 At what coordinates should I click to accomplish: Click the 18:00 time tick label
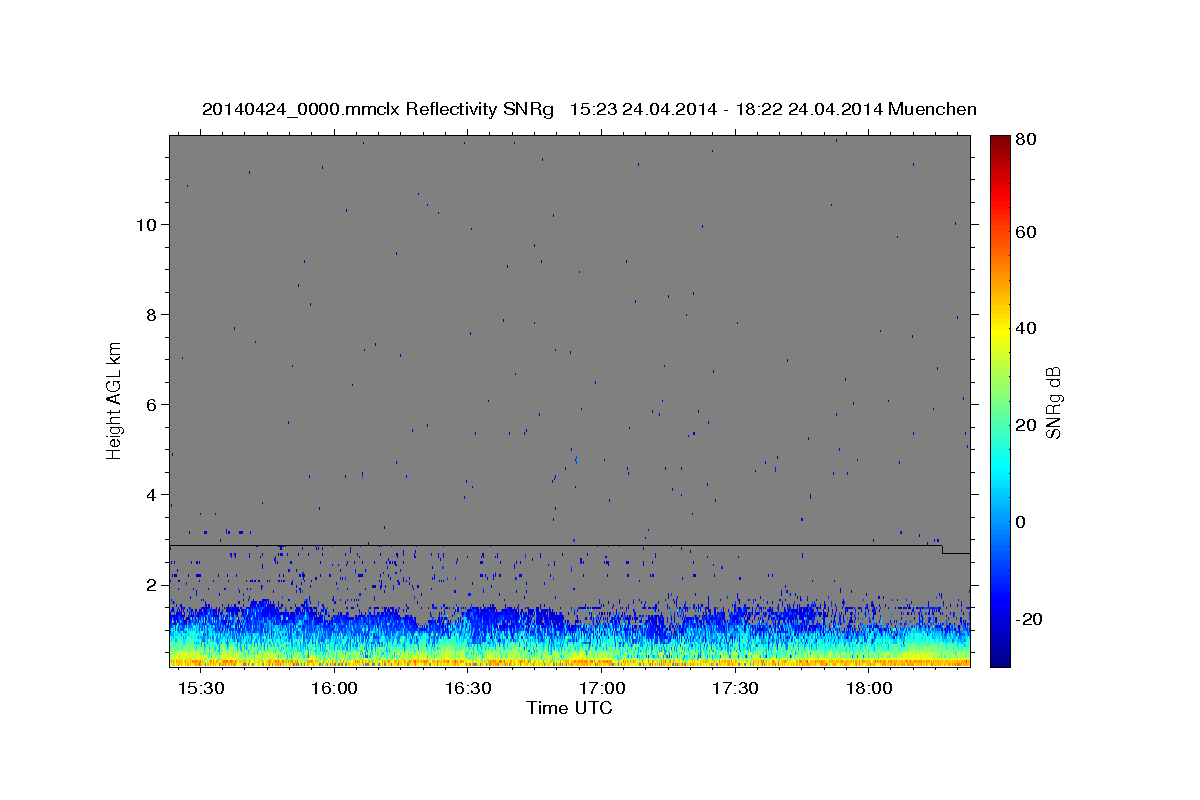[870, 689]
